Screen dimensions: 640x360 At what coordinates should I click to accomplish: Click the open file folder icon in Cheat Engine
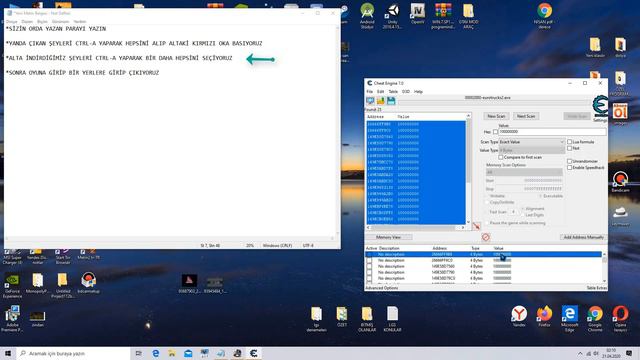[x=381, y=101]
